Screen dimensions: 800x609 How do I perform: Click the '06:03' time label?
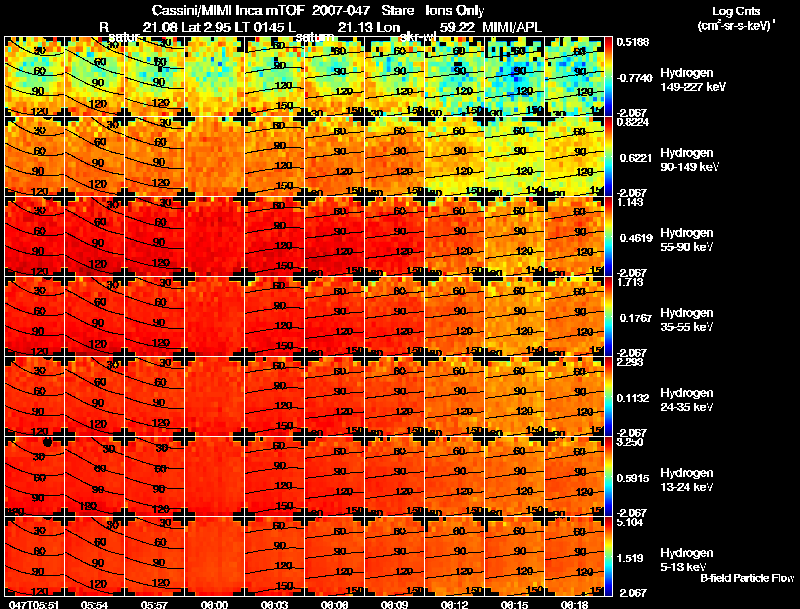pyautogui.click(x=274, y=604)
